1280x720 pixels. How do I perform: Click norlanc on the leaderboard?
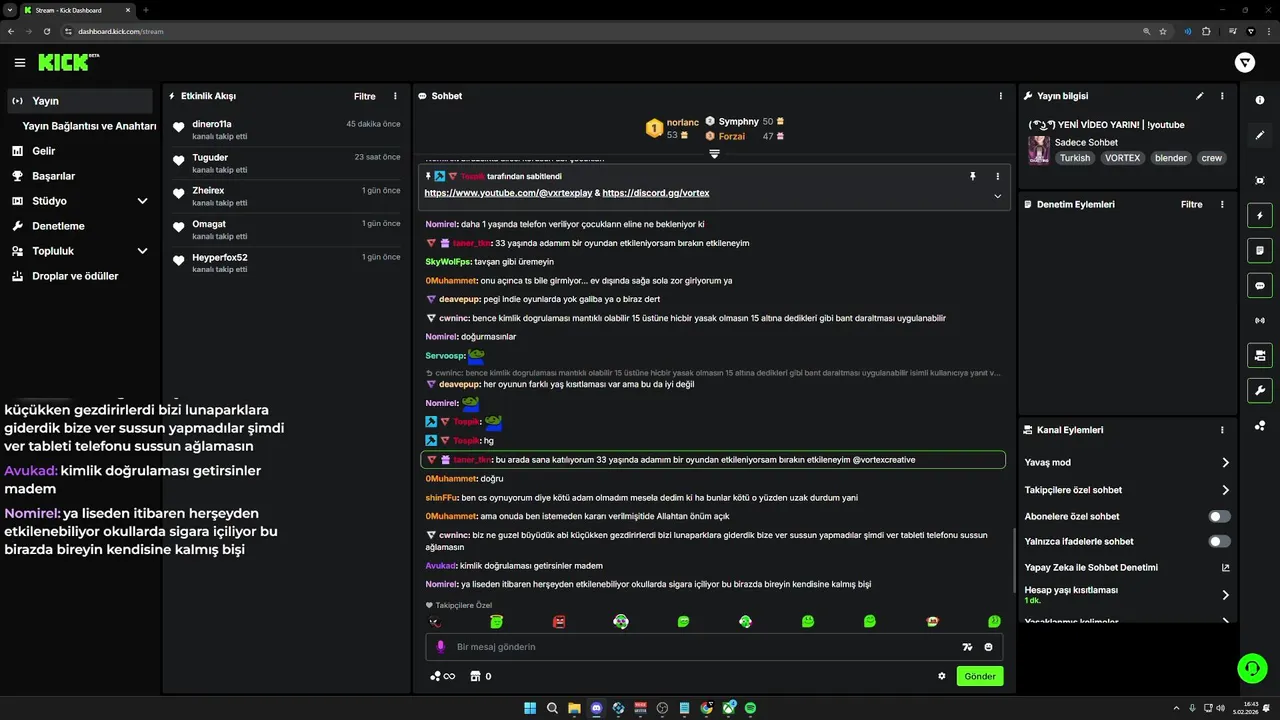[683, 122]
